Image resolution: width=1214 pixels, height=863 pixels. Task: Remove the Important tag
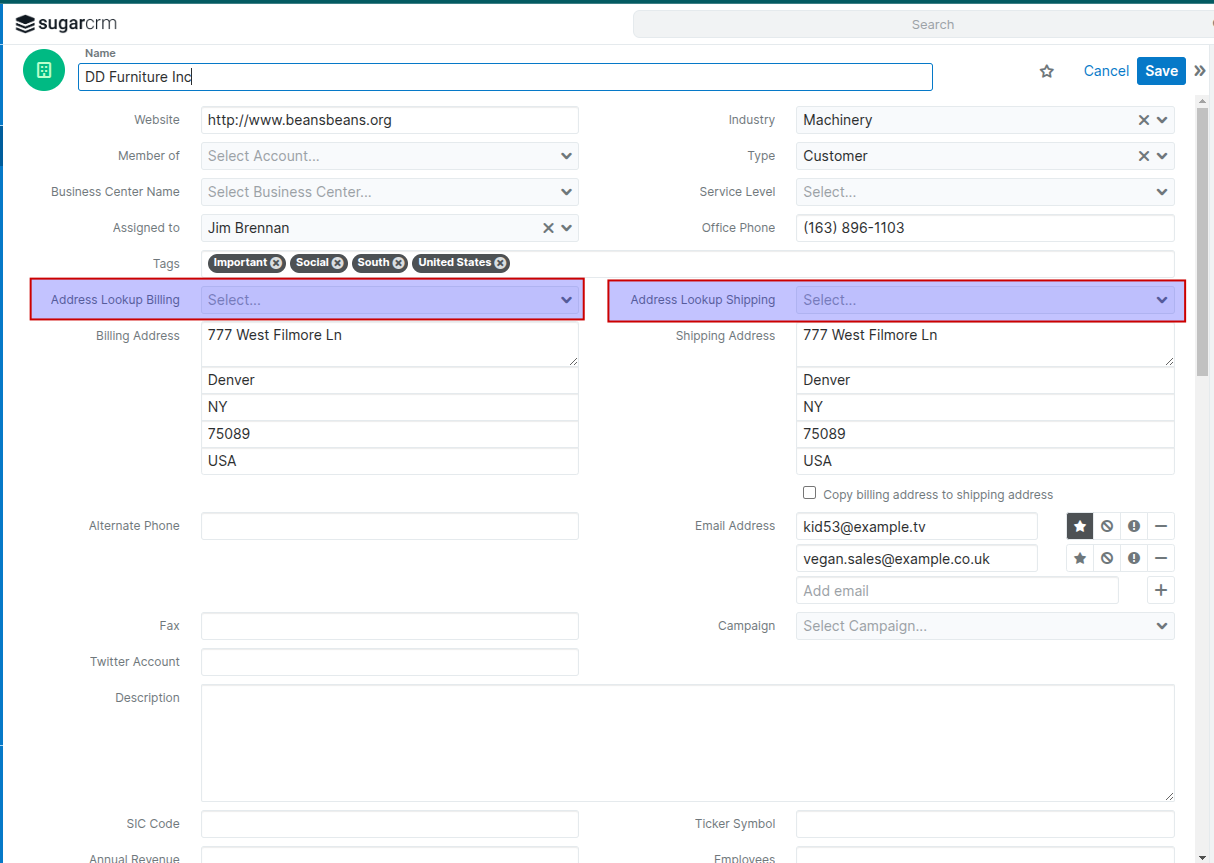tap(276, 263)
